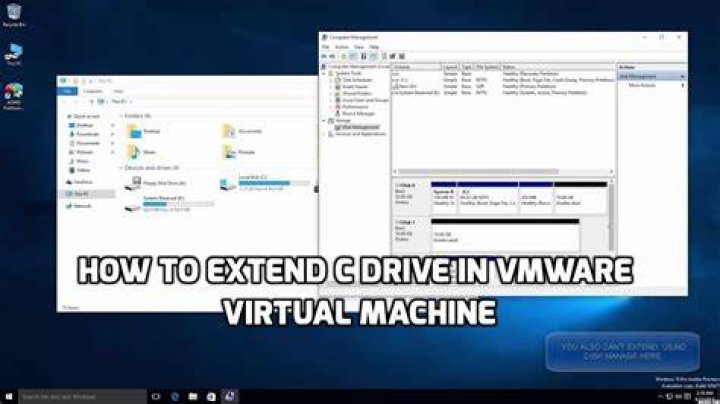Click This PC in the address bar
The width and height of the screenshot is (720, 404).
point(119,101)
